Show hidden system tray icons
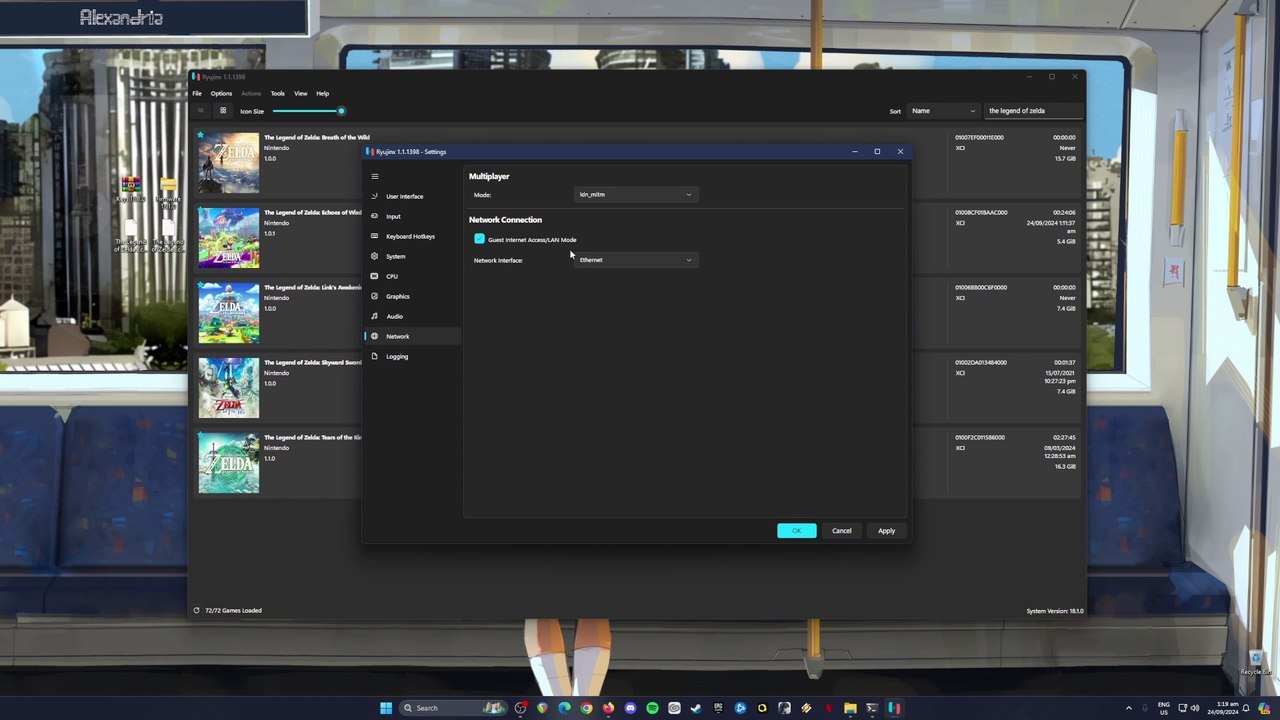The width and height of the screenshot is (1280, 720). click(x=1129, y=708)
